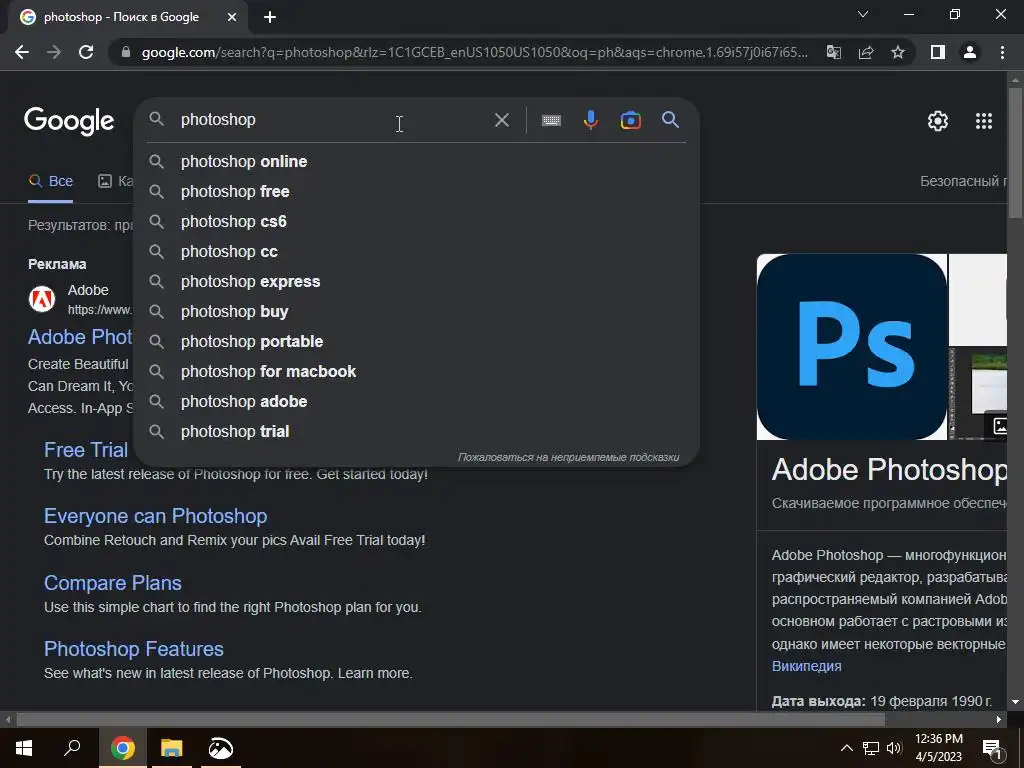
Task: Click the blue magnifier search button
Action: pos(670,120)
